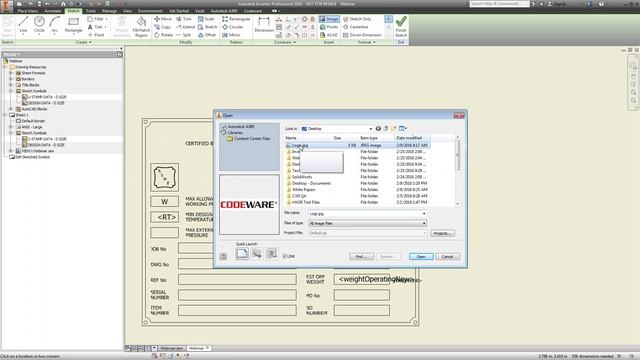
Task: Toggle Sketch Only format option
Action: coord(357,19)
